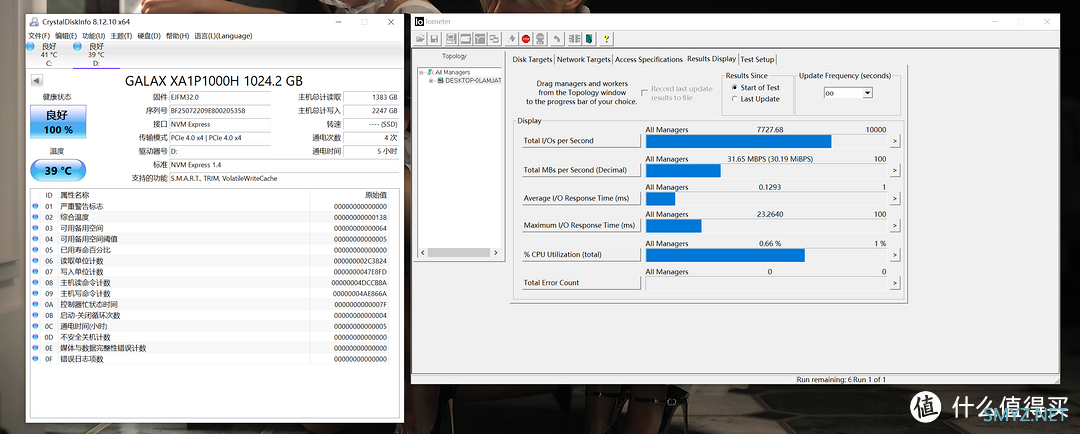The height and width of the screenshot is (434, 1080).
Task: Add a network worker in Iometer toolbar
Action: 480,39
